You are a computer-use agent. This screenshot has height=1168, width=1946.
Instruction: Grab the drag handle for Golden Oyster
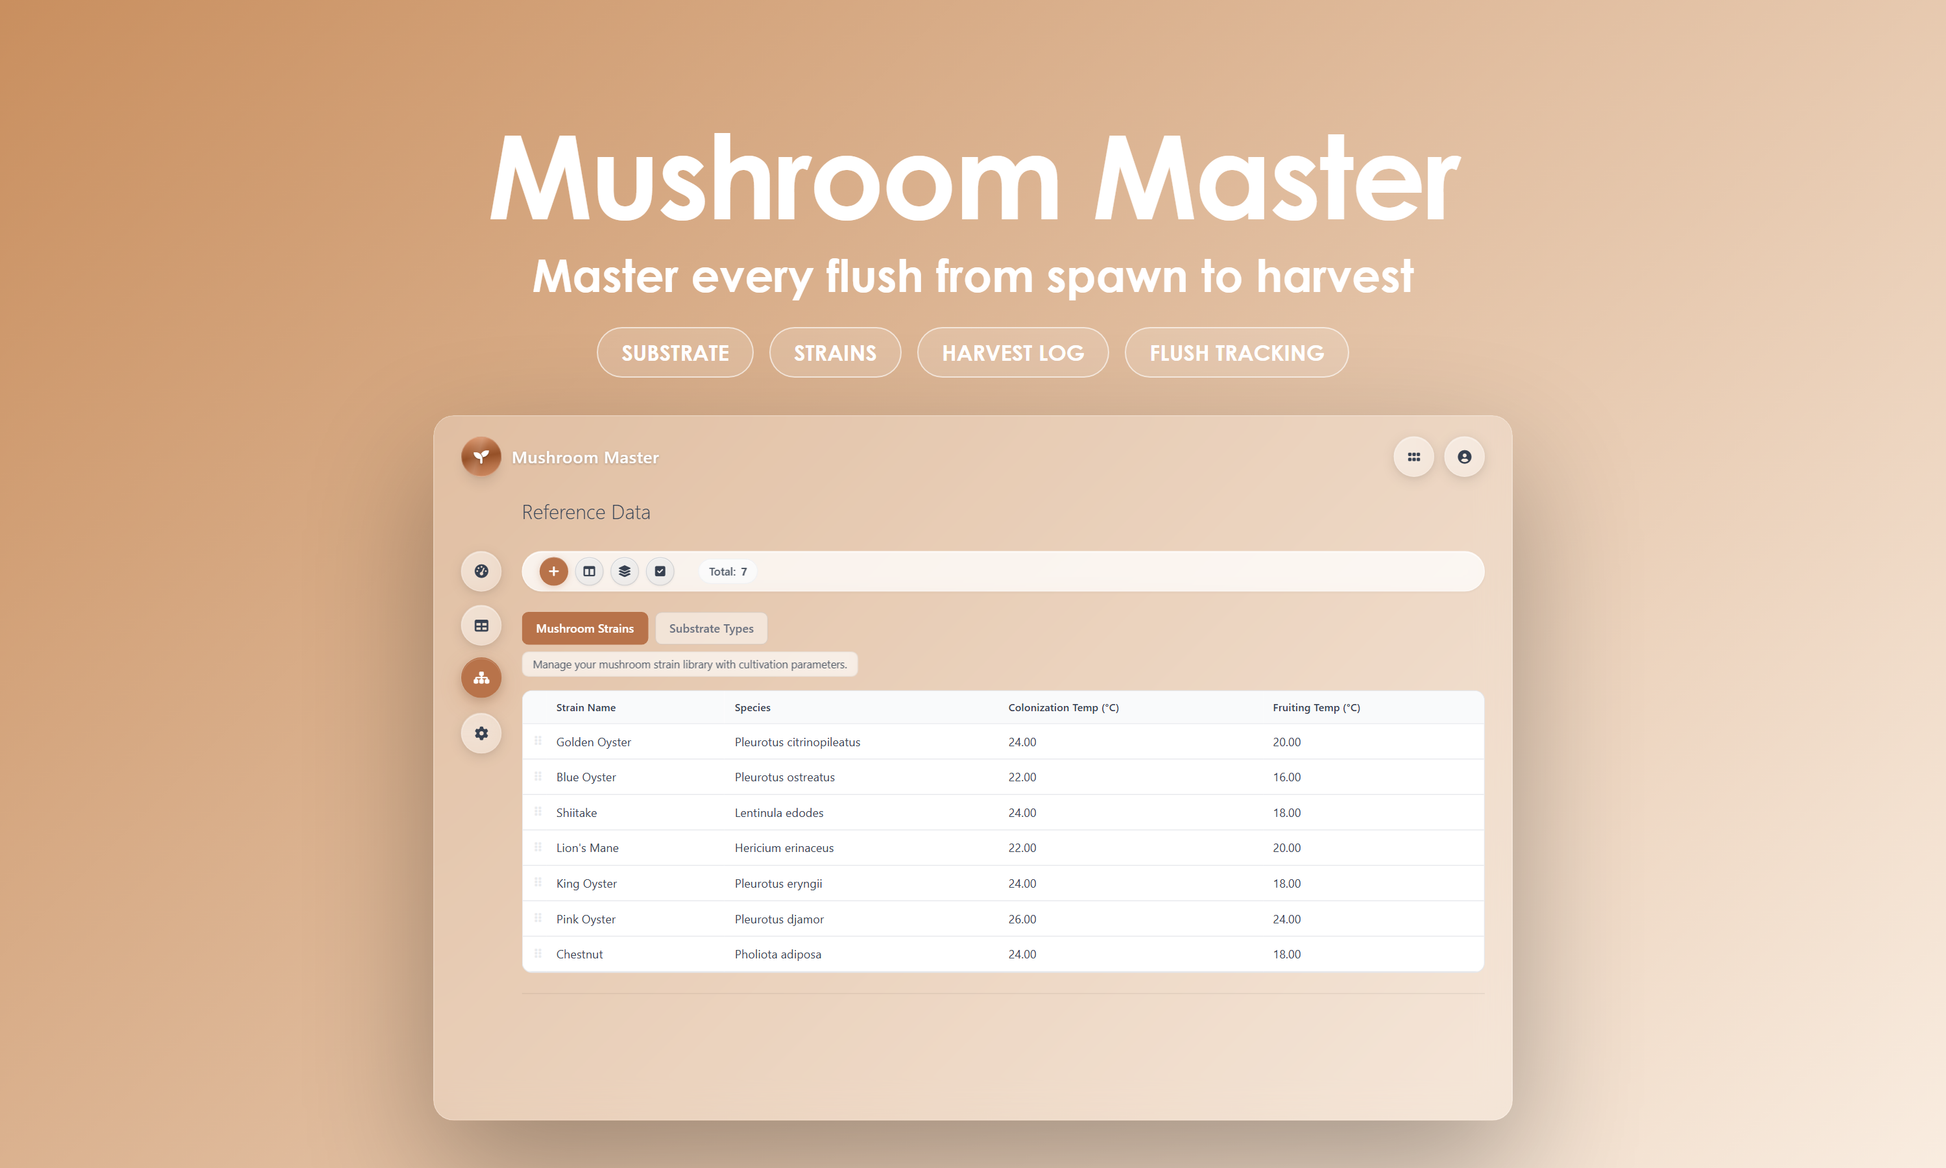[538, 741]
